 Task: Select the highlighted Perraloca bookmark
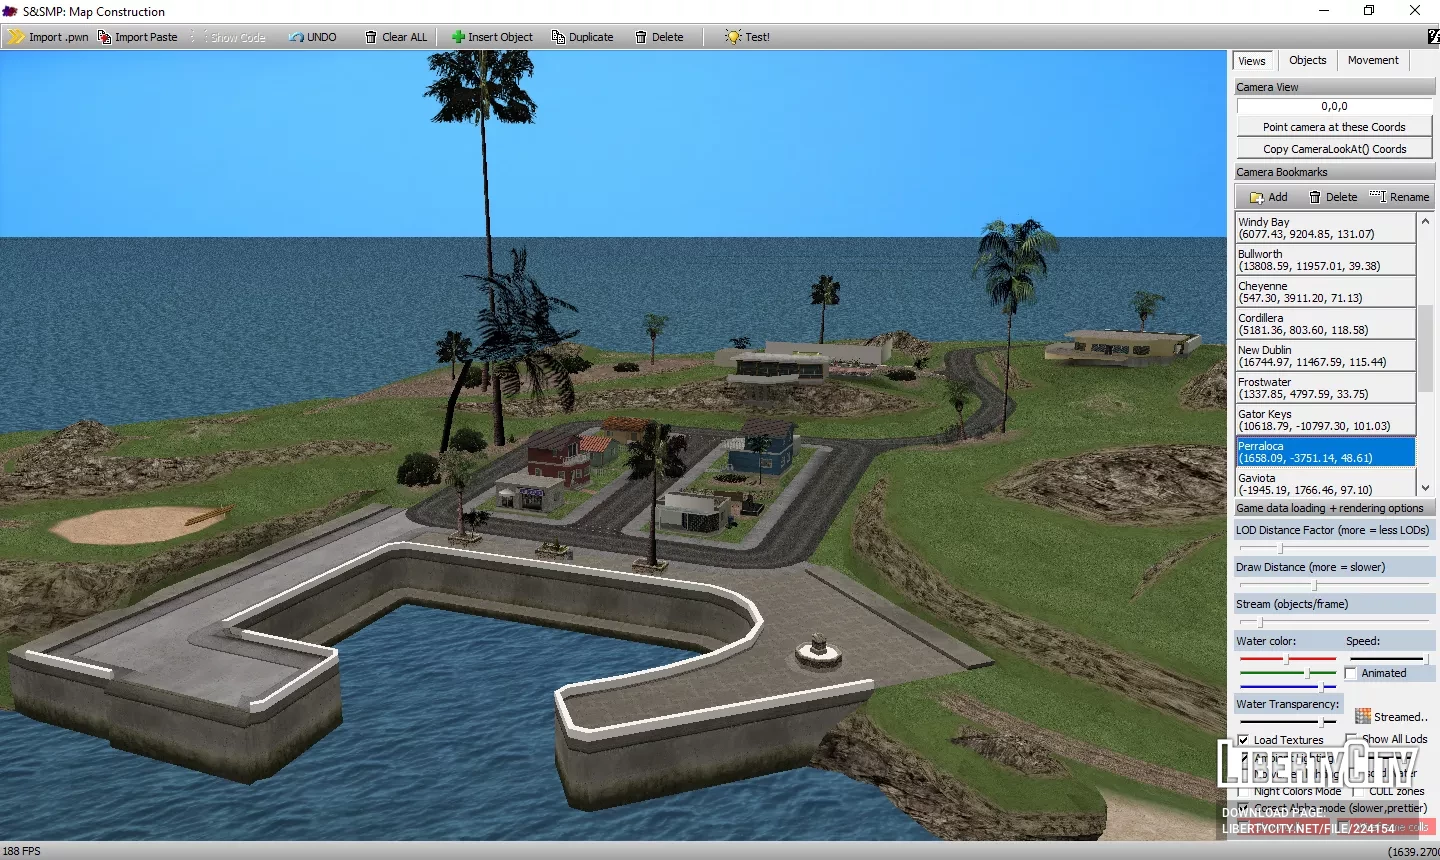click(x=1326, y=452)
